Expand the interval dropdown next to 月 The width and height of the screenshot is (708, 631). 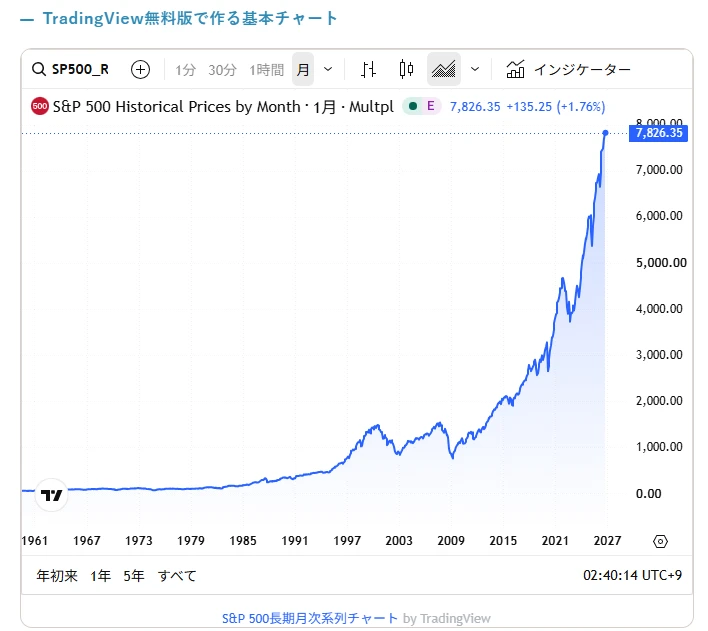click(x=328, y=70)
